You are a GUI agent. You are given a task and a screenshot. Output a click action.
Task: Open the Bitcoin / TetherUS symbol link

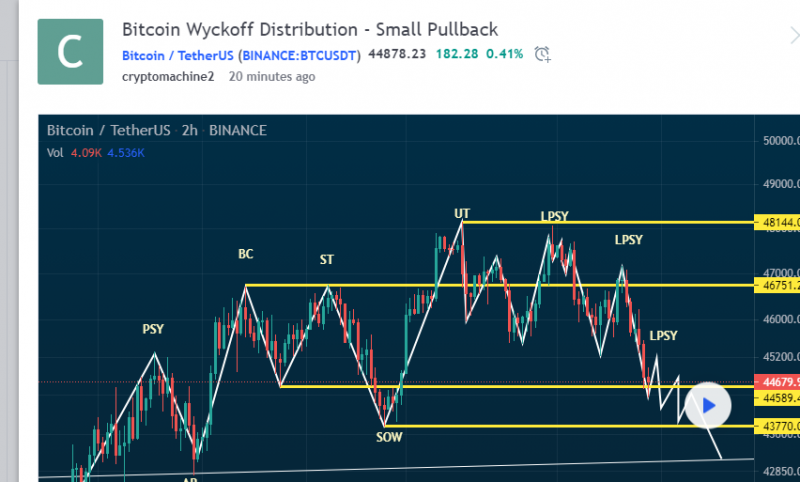click(x=241, y=55)
